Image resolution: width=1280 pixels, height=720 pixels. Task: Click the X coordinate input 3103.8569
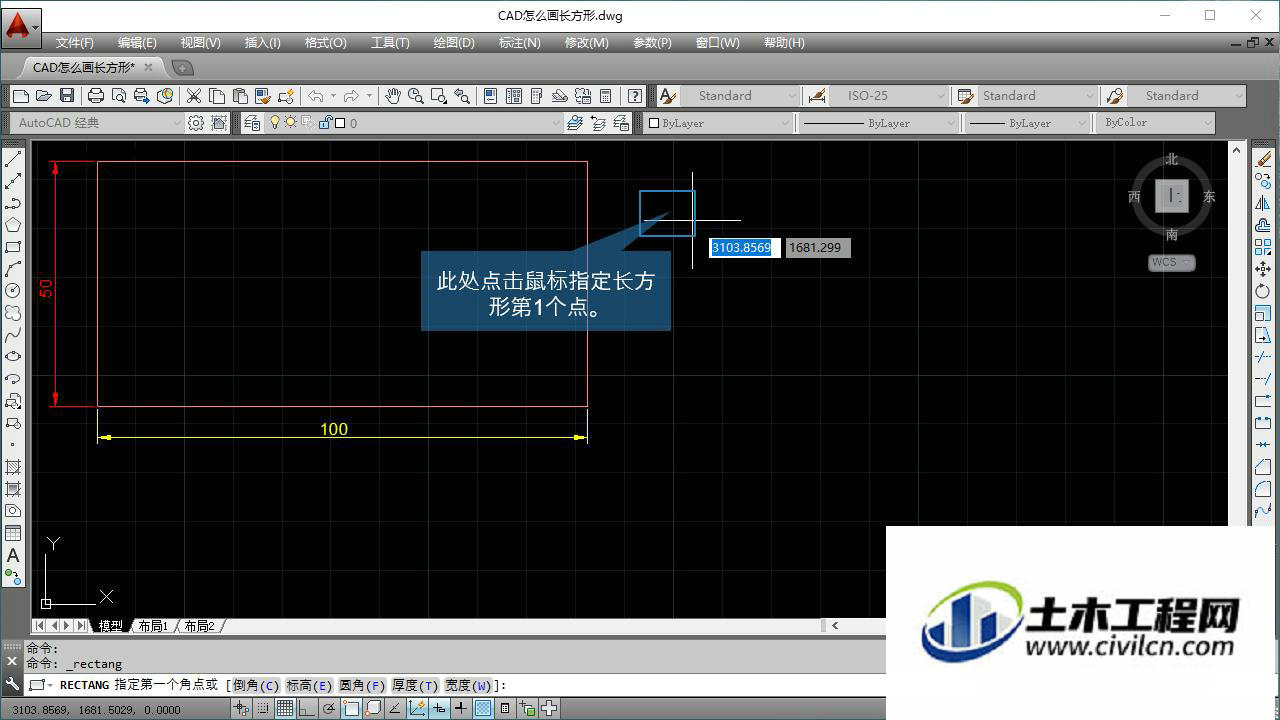[x=744, y=248]
